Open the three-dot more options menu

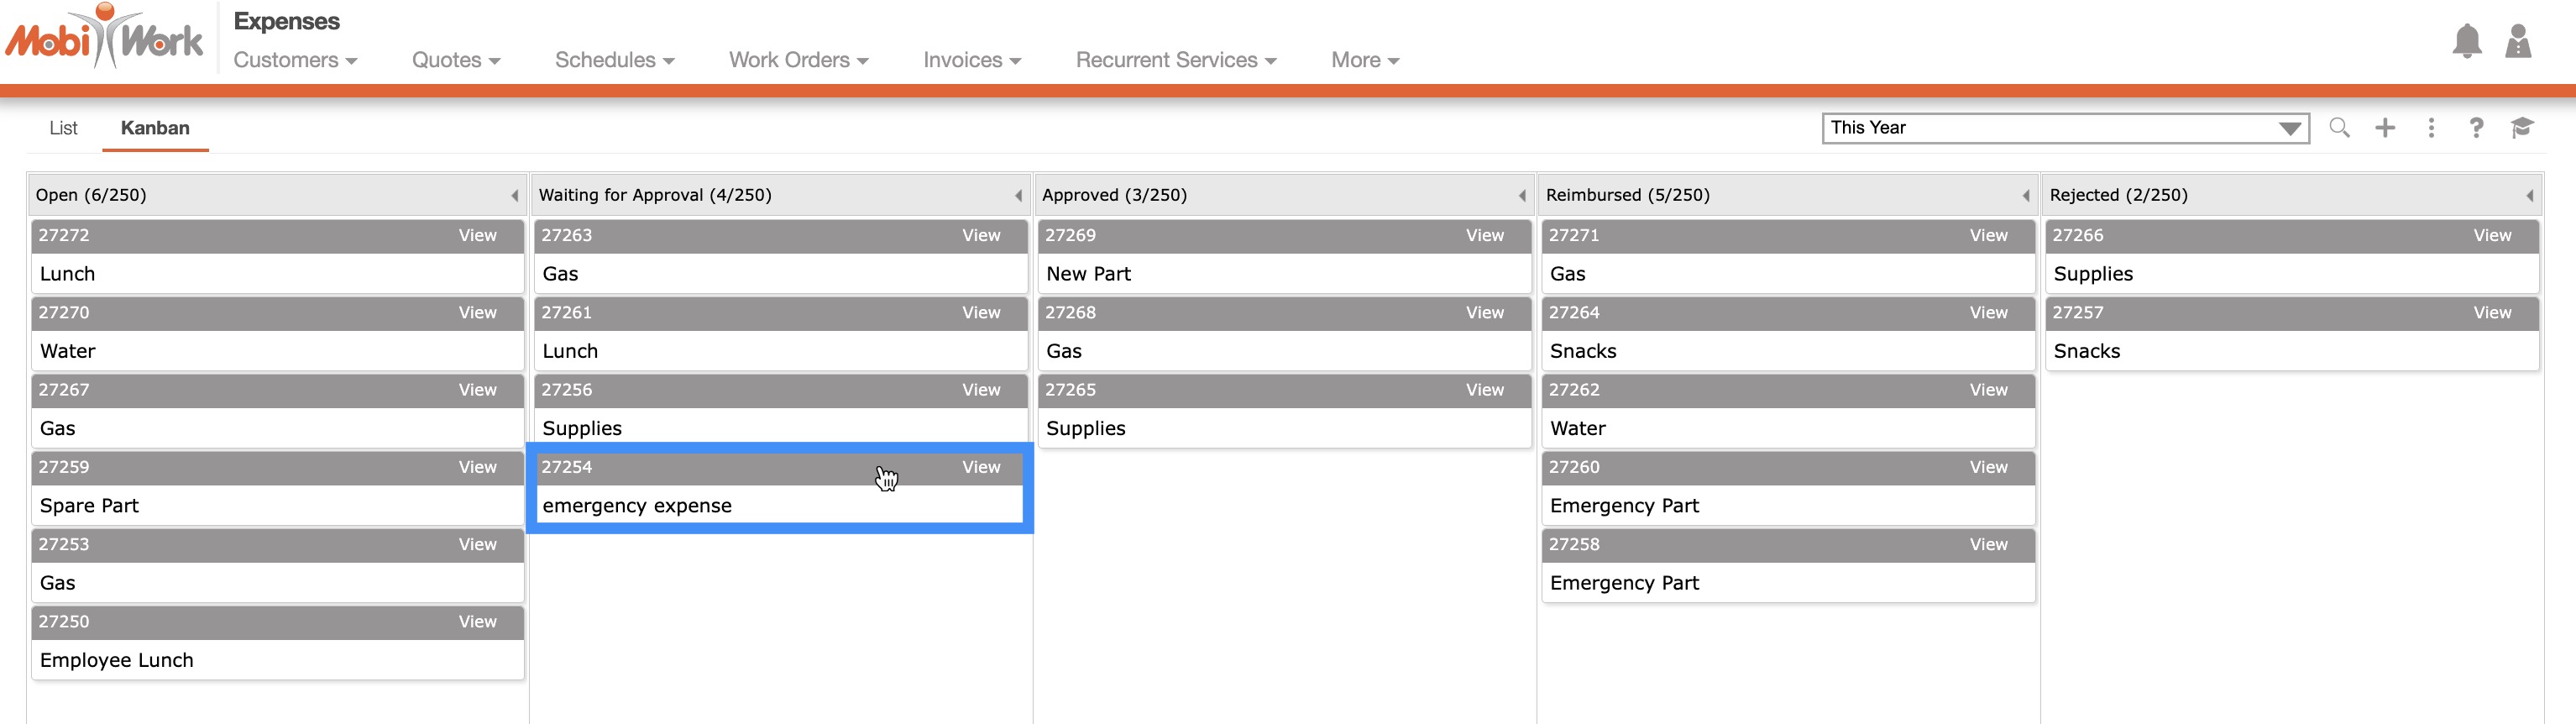click(x=2431, y=128)
